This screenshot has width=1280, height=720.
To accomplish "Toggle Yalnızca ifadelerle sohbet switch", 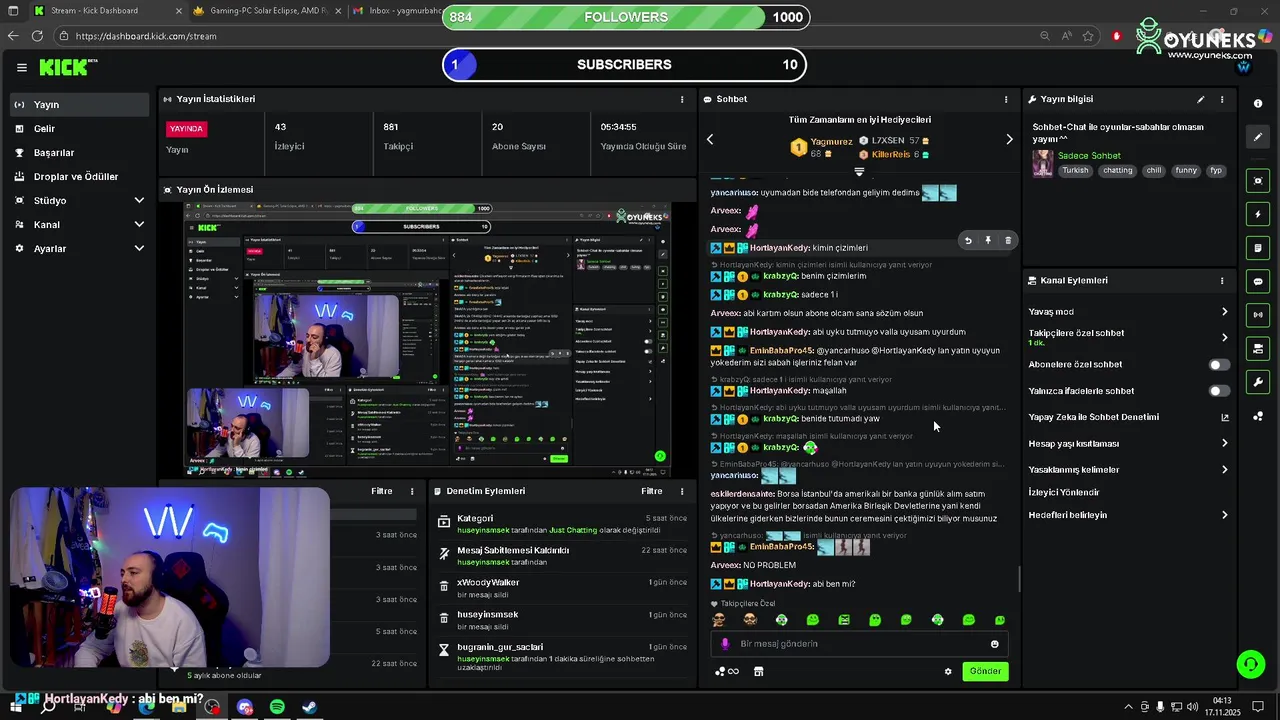I will 1219,391.
